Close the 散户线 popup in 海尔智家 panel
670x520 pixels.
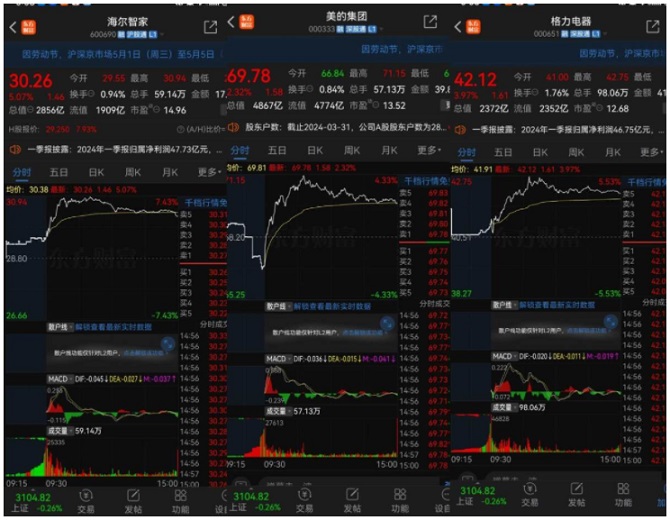click(167, 344)
